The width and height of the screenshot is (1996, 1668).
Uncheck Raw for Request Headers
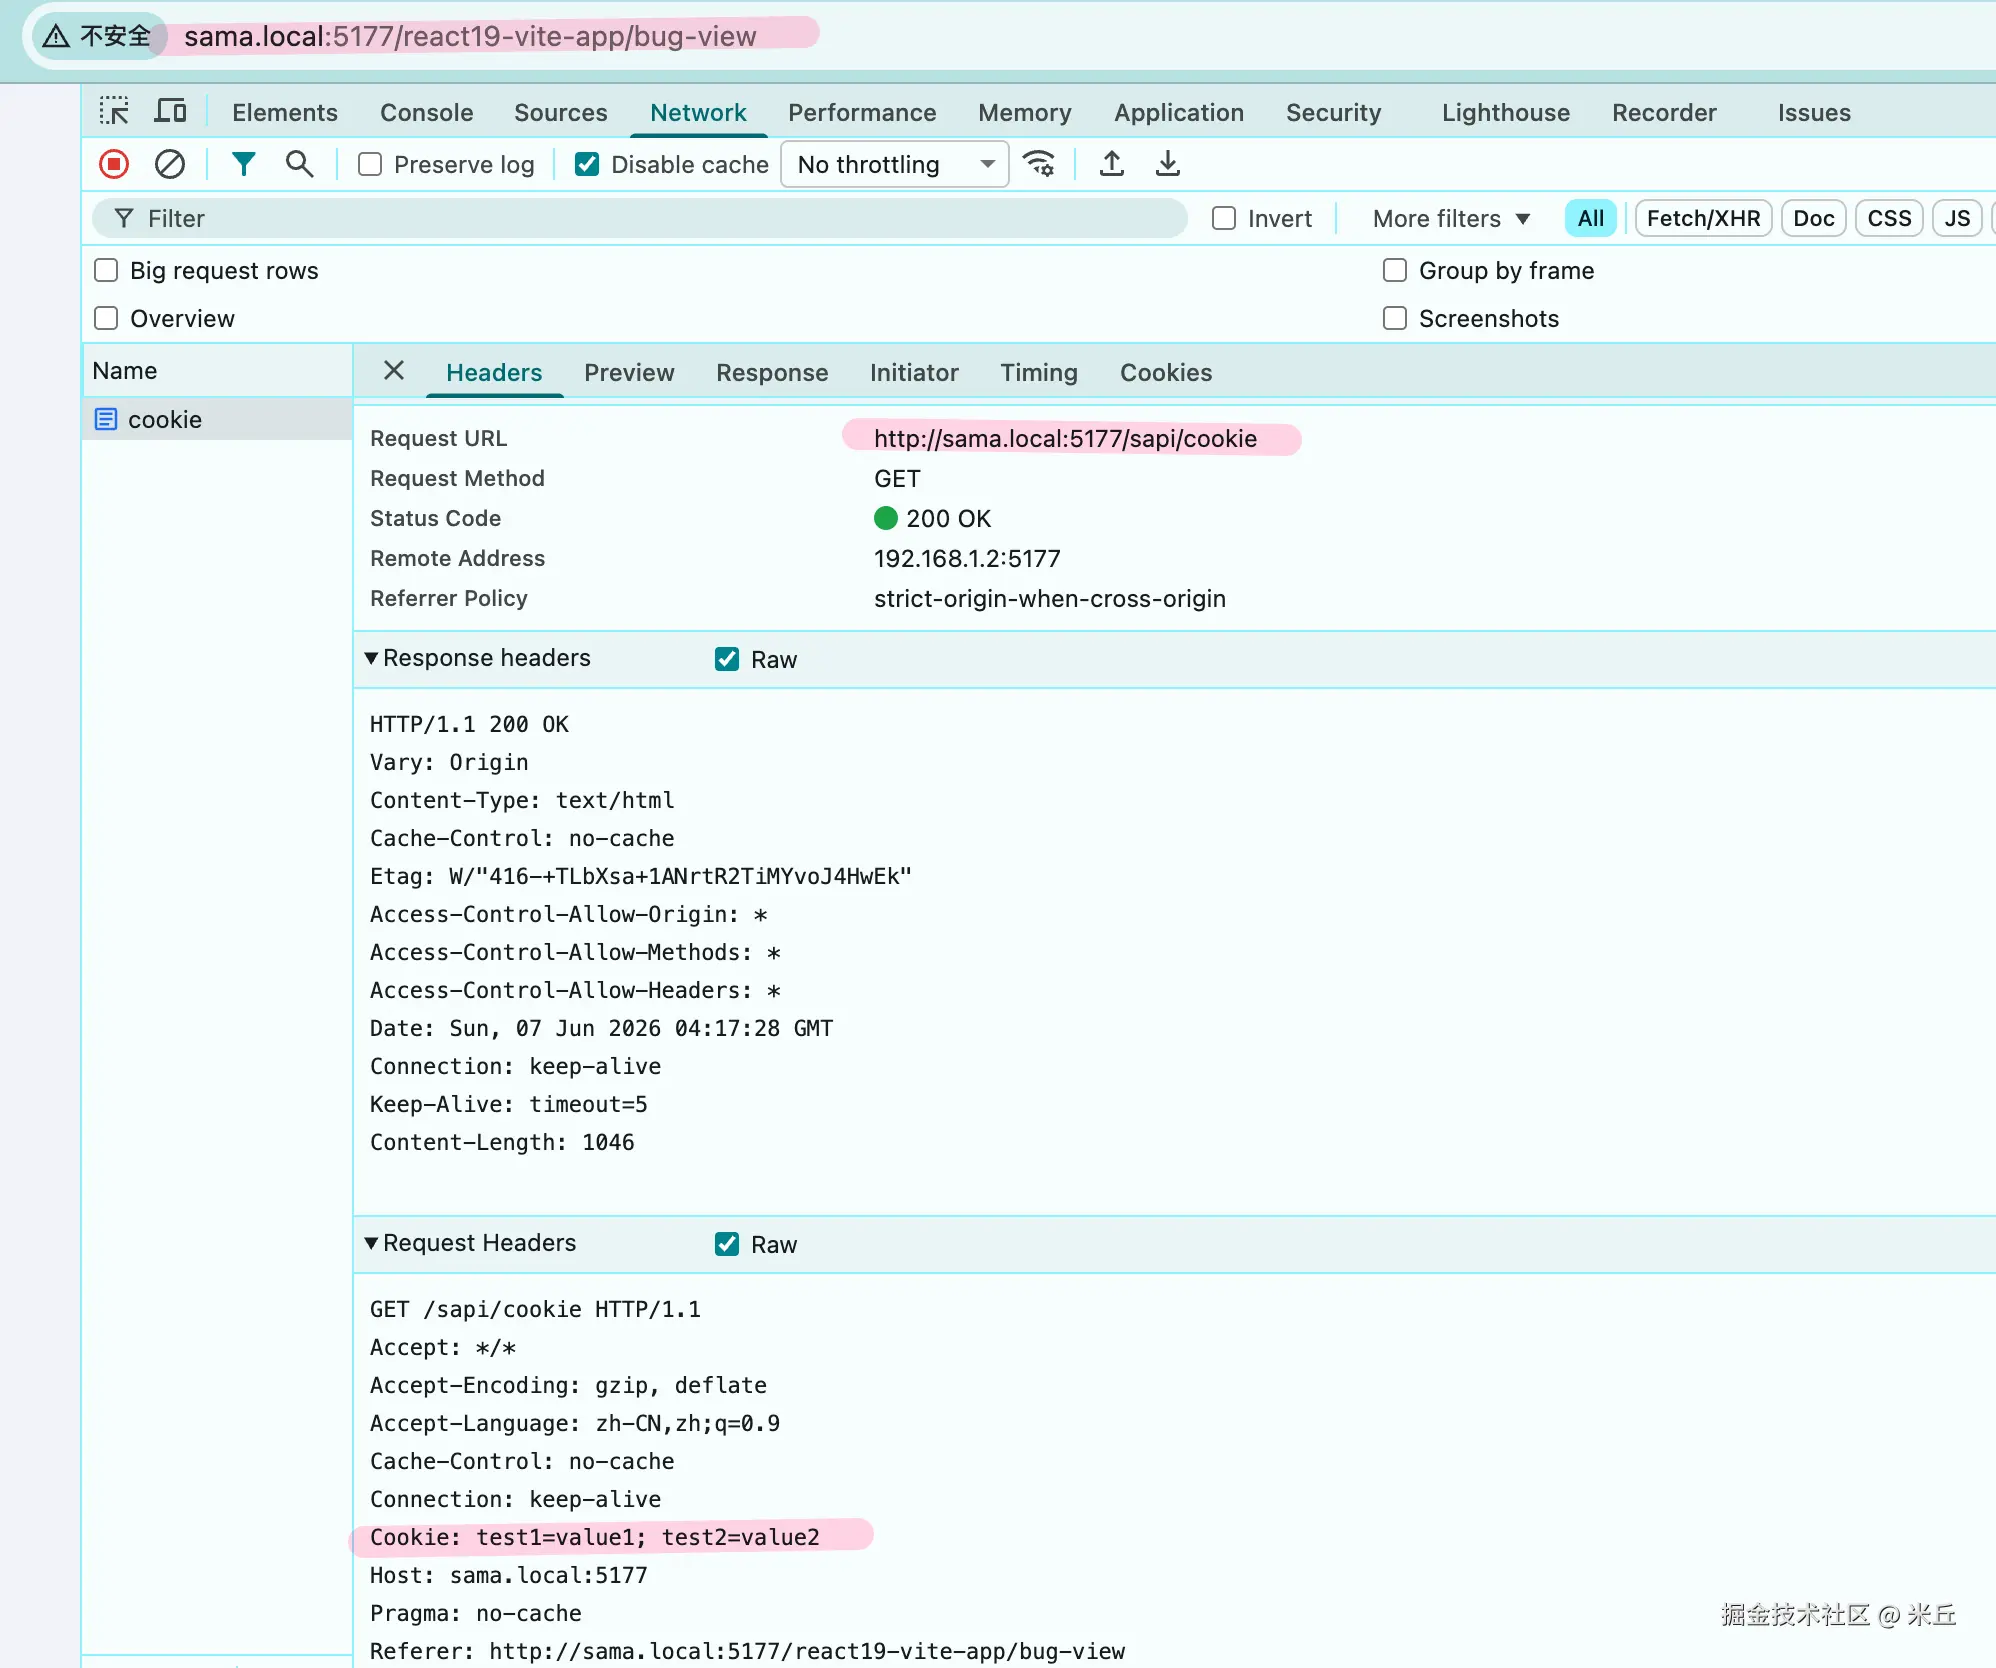[727, 1244]
